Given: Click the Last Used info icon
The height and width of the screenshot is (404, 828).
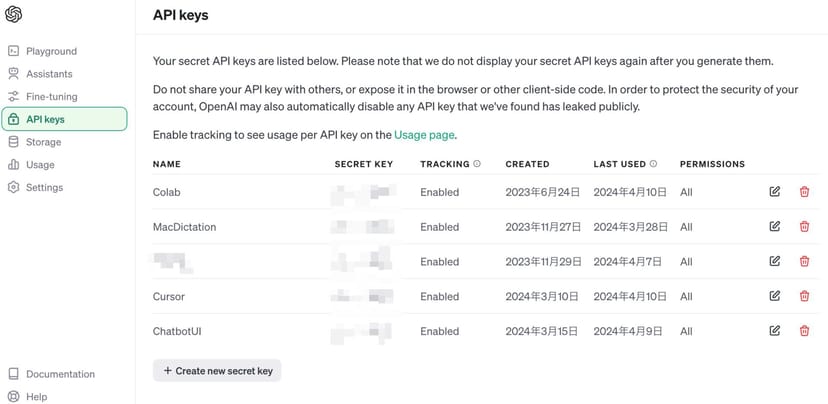Looking at the screenshot, I should [x=653, y=164].
